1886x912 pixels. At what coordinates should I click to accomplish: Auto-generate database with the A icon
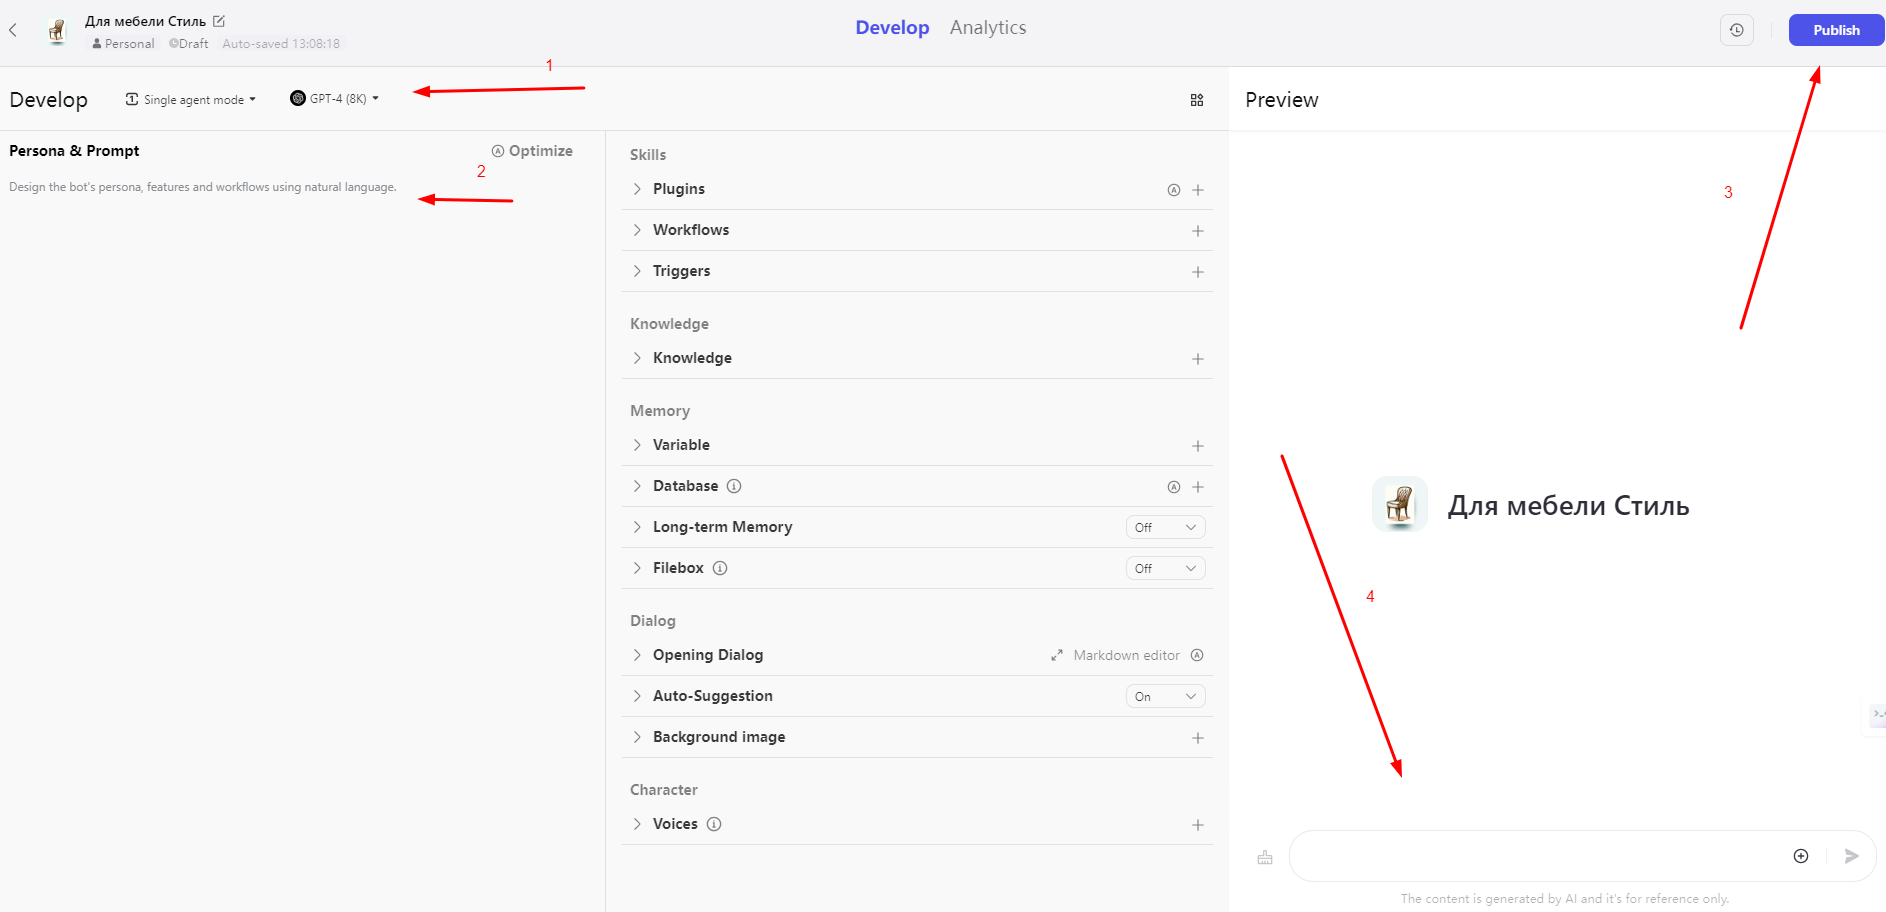tap(1174, 487)
